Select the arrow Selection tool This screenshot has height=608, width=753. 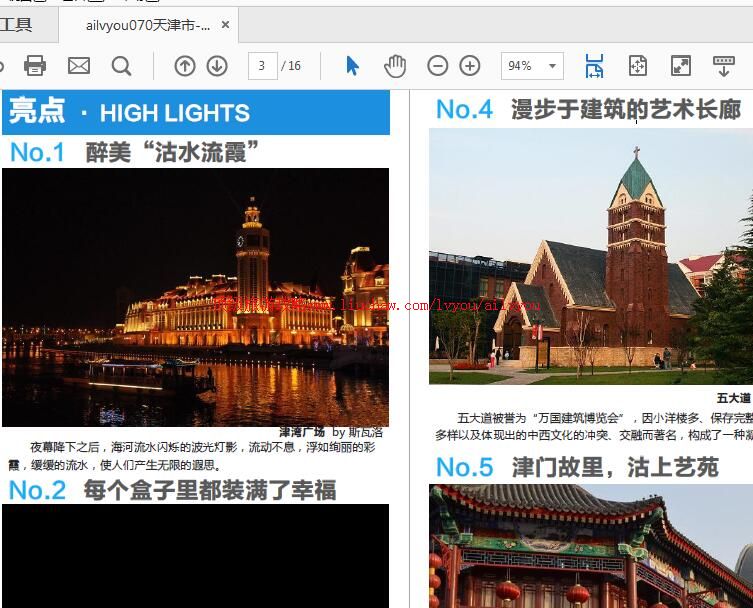(x=352, y=66)
